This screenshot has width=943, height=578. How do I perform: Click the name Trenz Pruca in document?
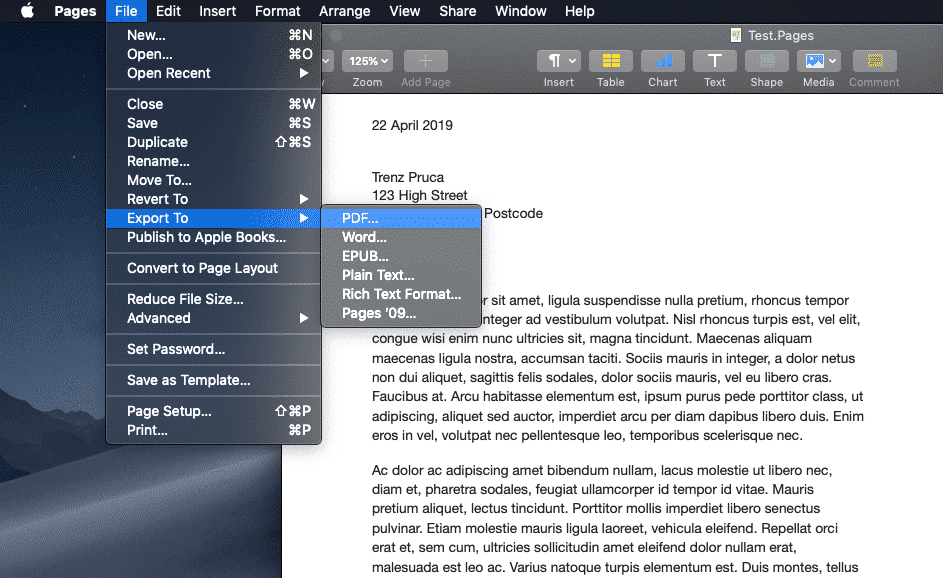(408, 177)
